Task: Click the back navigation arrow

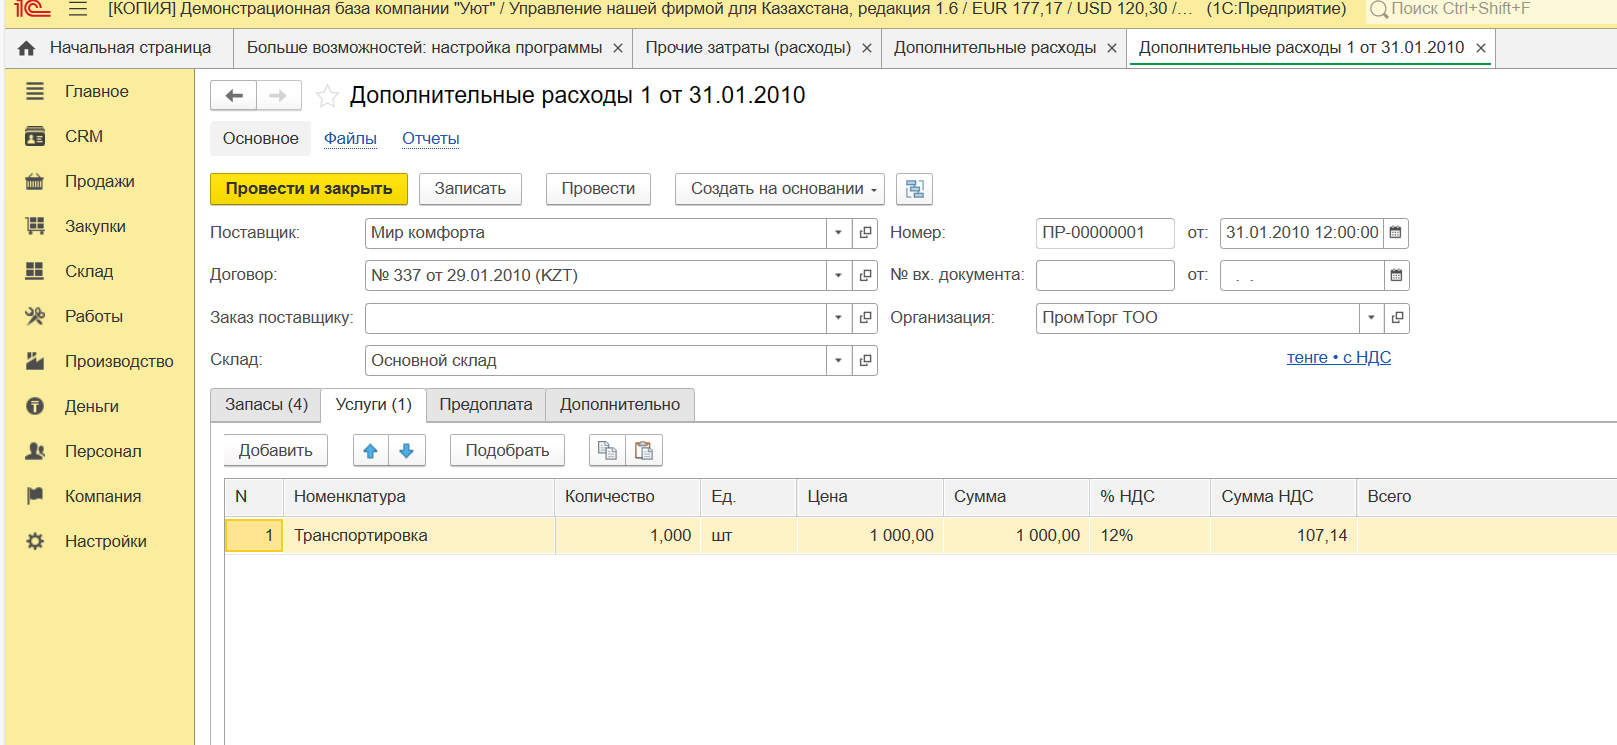Action: point(234,96)
